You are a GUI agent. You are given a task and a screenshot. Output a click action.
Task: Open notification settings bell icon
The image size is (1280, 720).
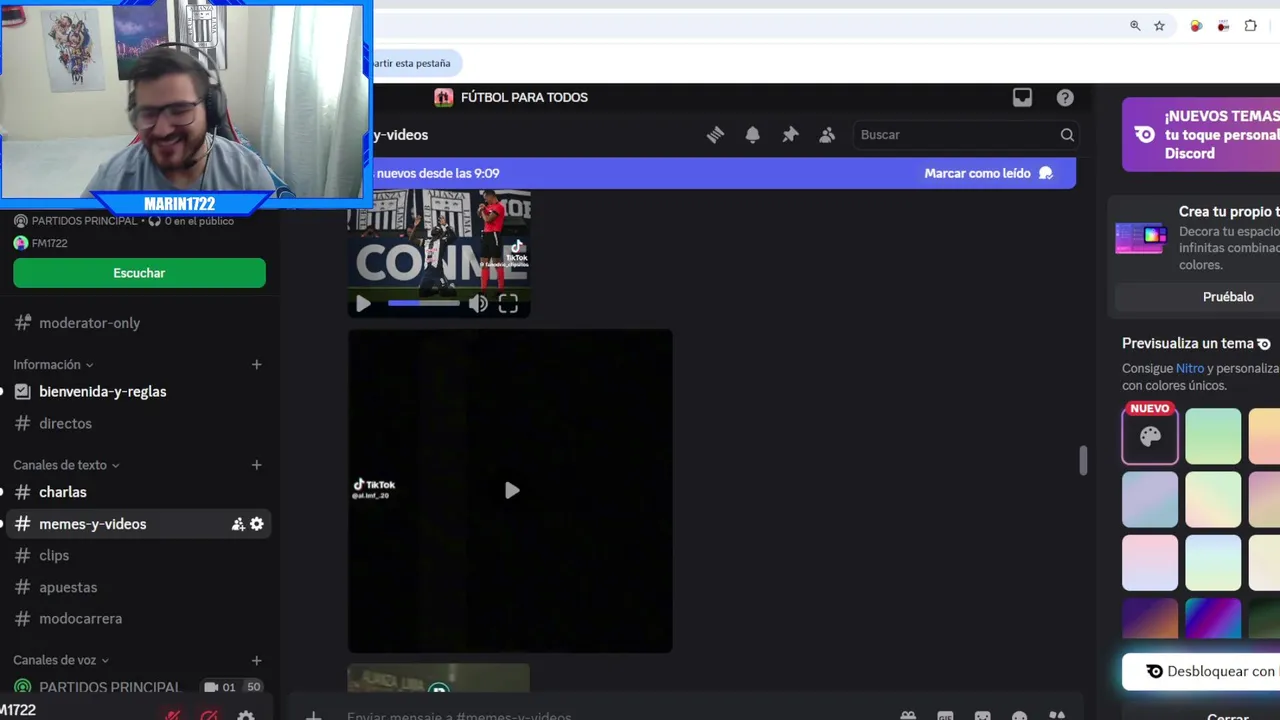752,135
